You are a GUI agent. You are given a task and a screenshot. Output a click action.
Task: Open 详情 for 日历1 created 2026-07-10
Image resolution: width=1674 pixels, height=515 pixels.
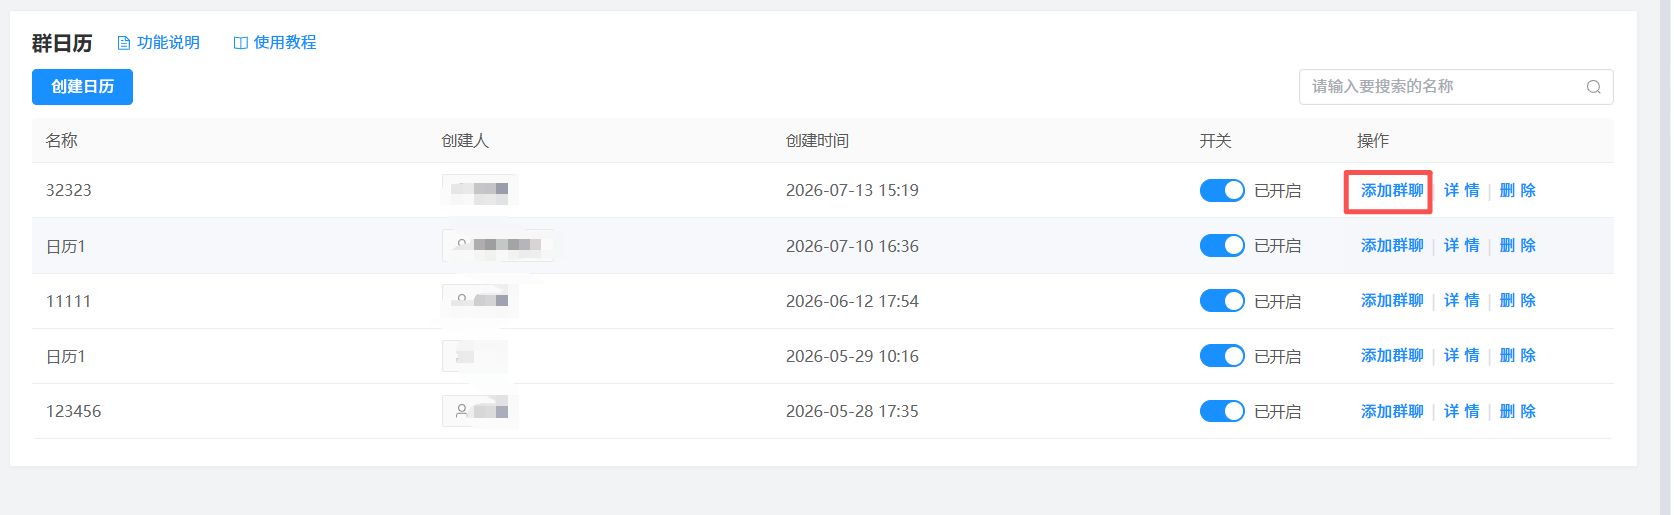(1462, 245)
